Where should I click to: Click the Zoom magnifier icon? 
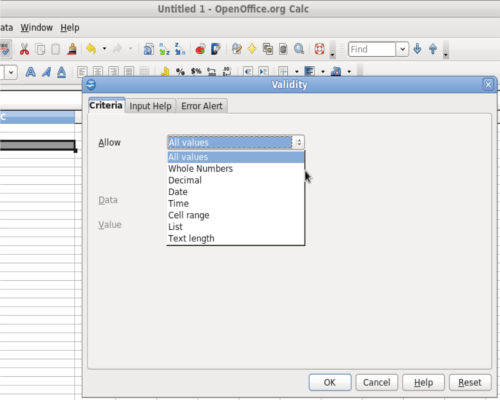coord(299,49)
